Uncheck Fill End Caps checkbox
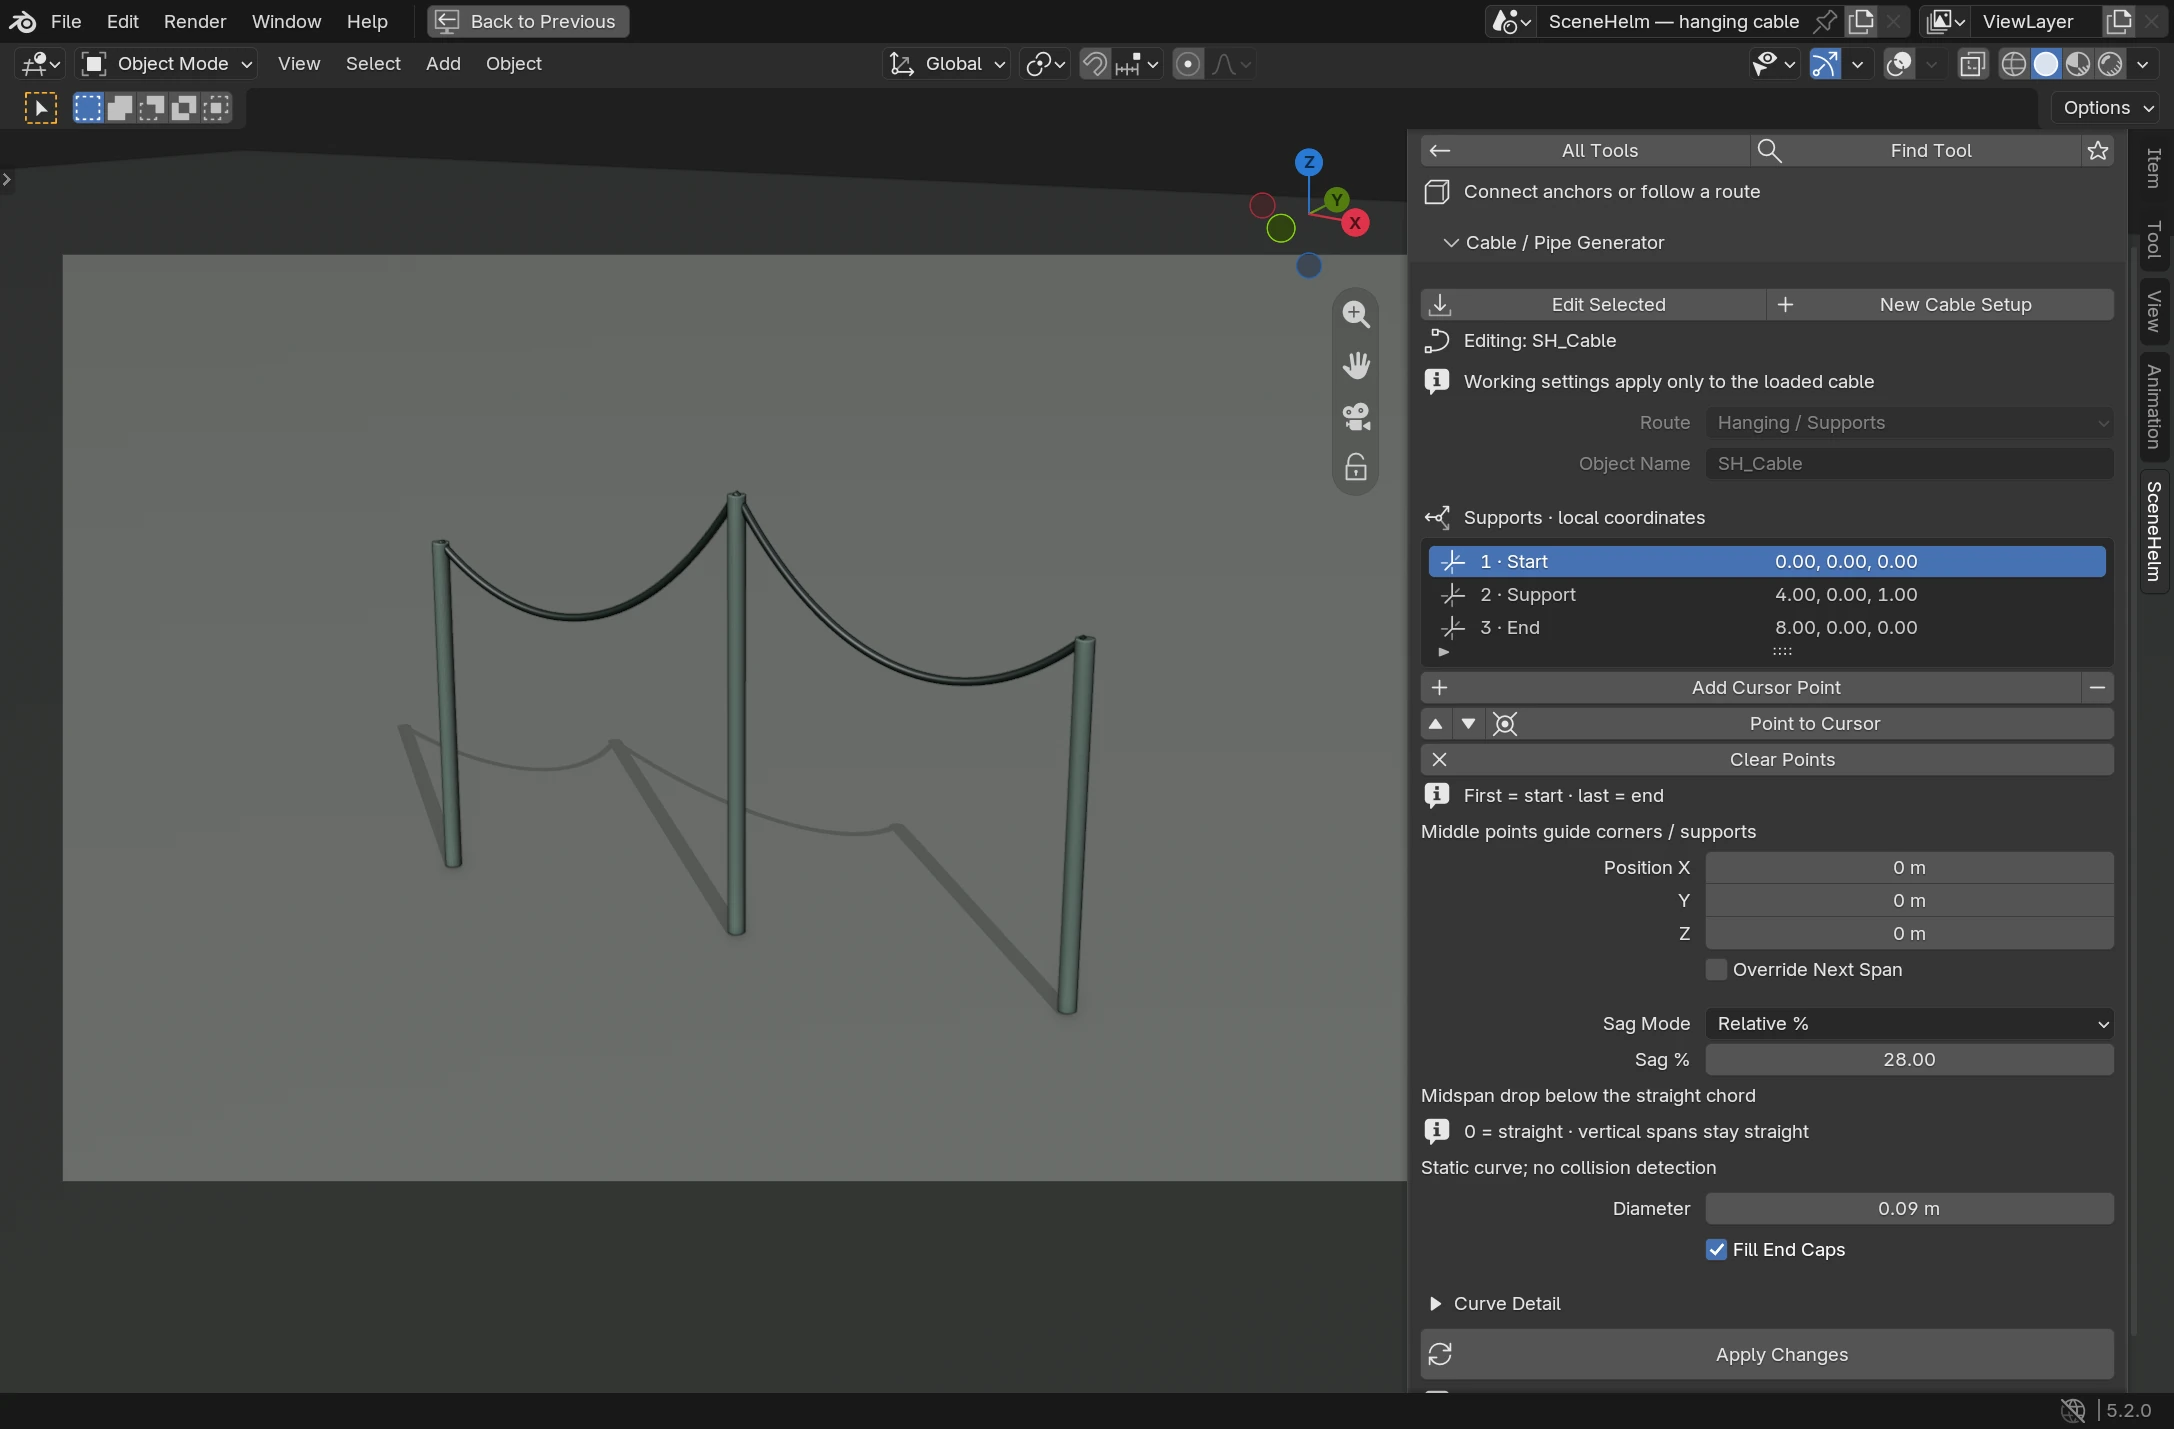Screen dimensions: 2174x1429 tap(1716, 1249)
